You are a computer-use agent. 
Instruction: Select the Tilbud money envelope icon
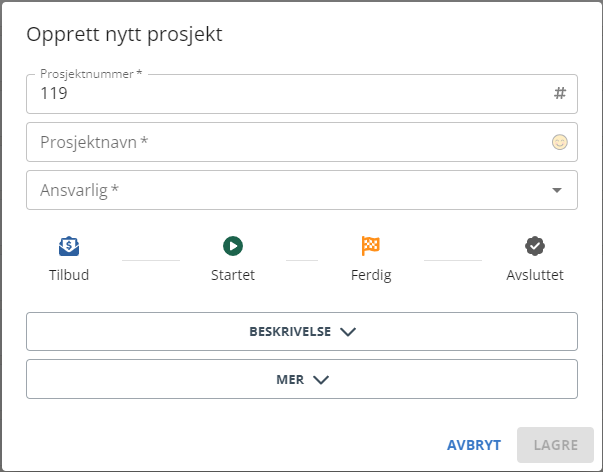click(69, 246)
